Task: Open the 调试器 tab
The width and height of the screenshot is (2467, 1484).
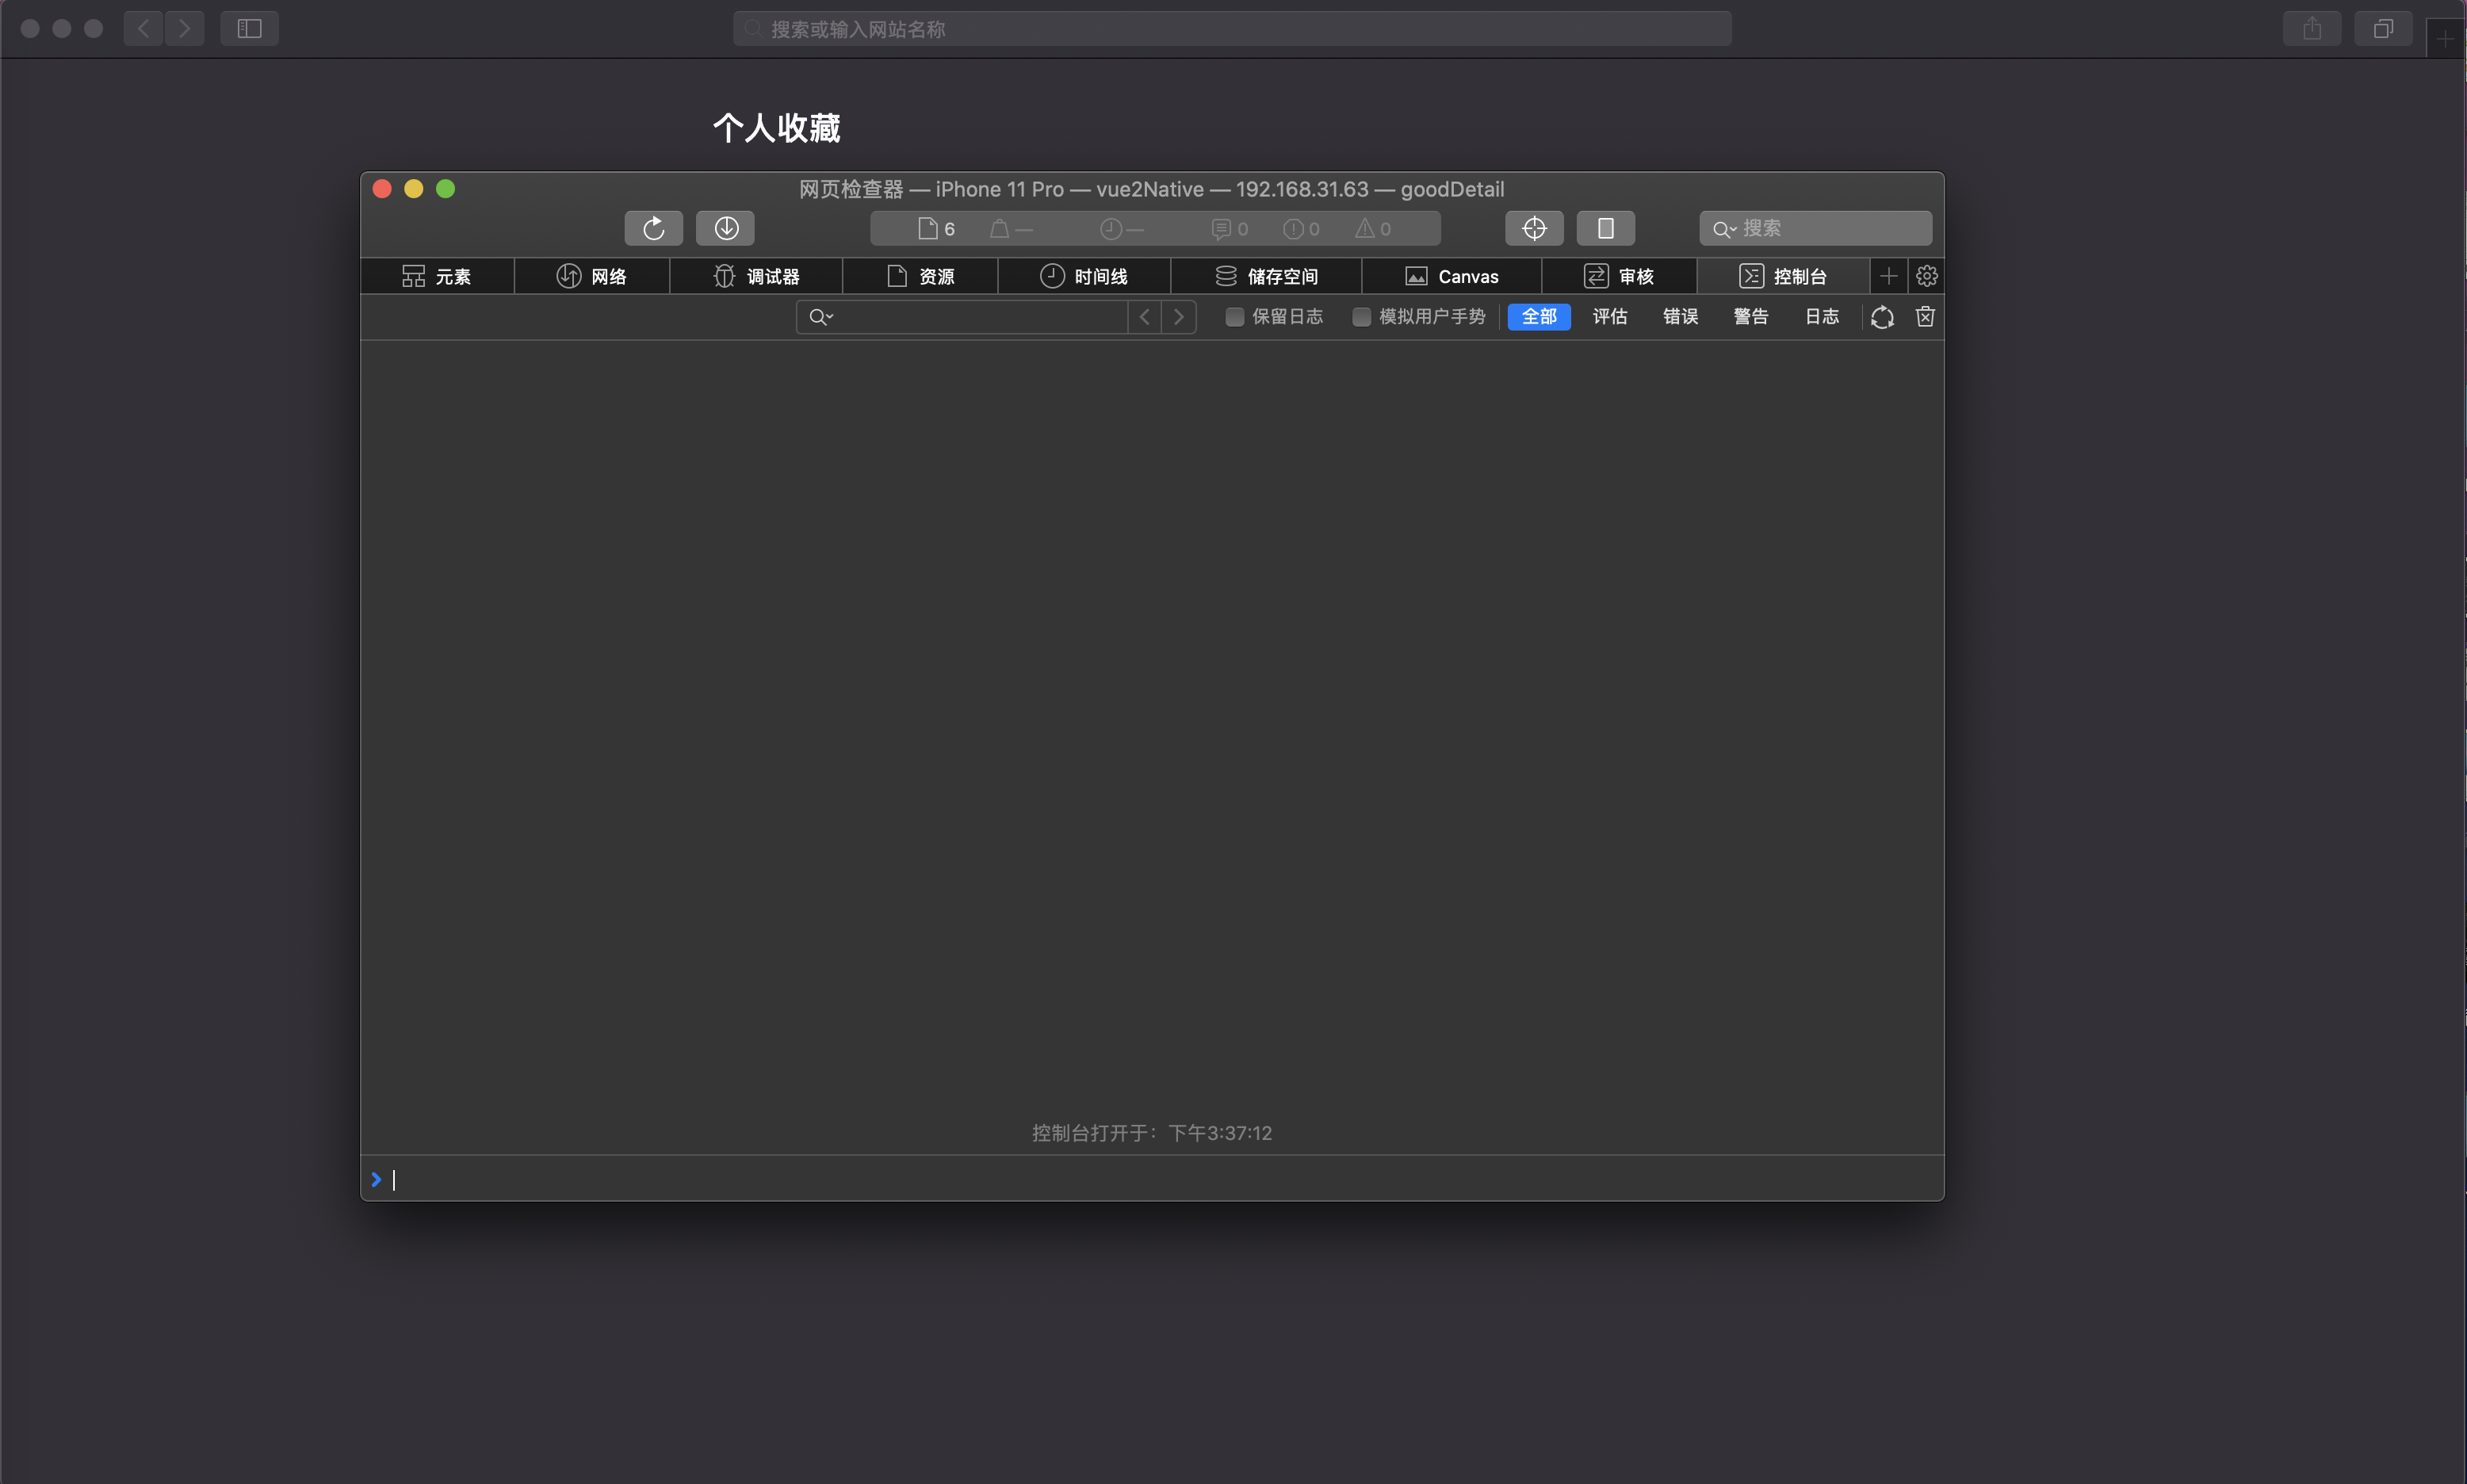Action: coord(756,276)
